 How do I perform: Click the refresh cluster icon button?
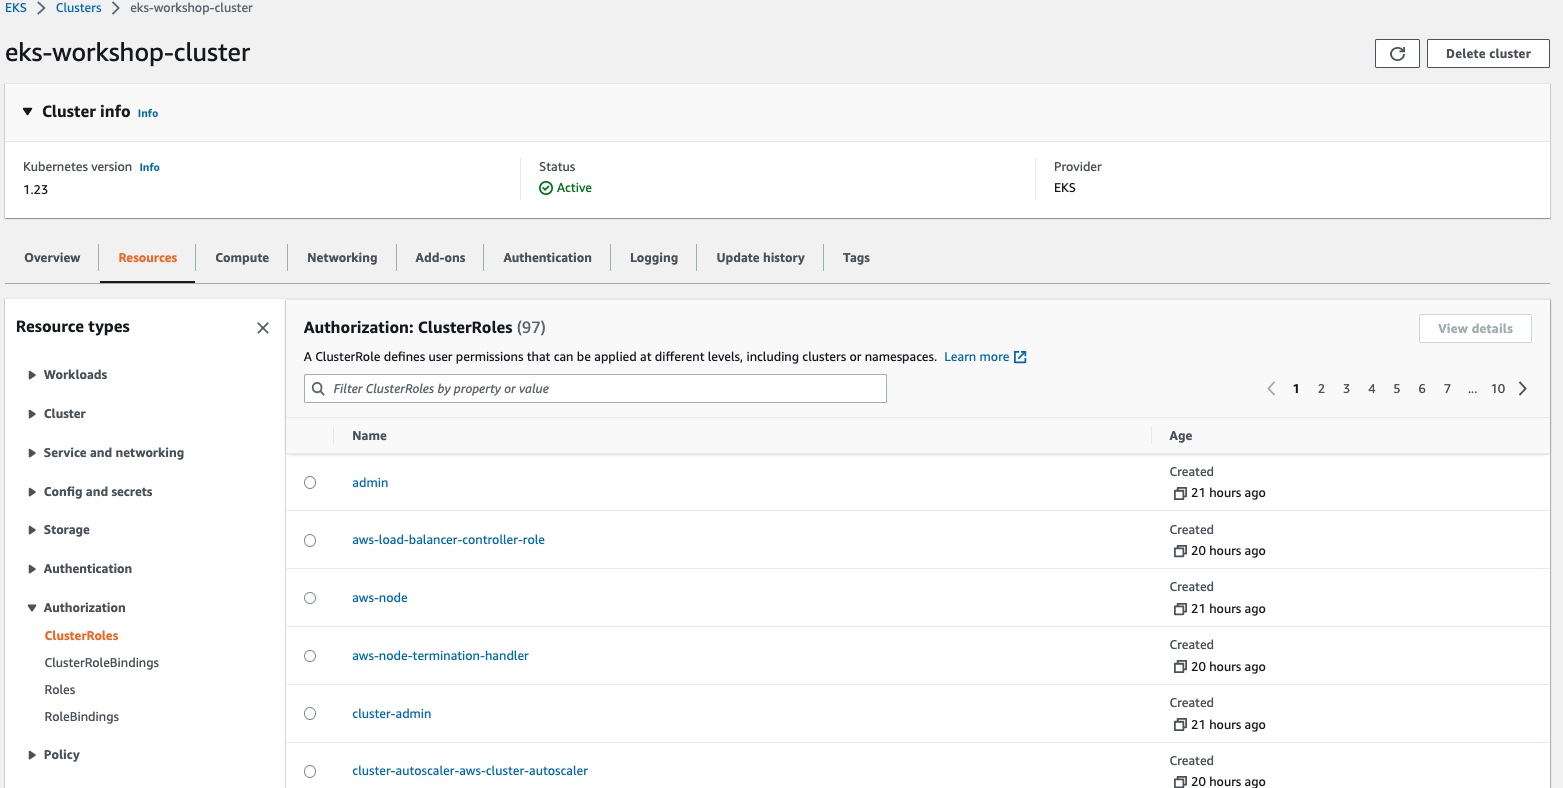point(1397,54)
